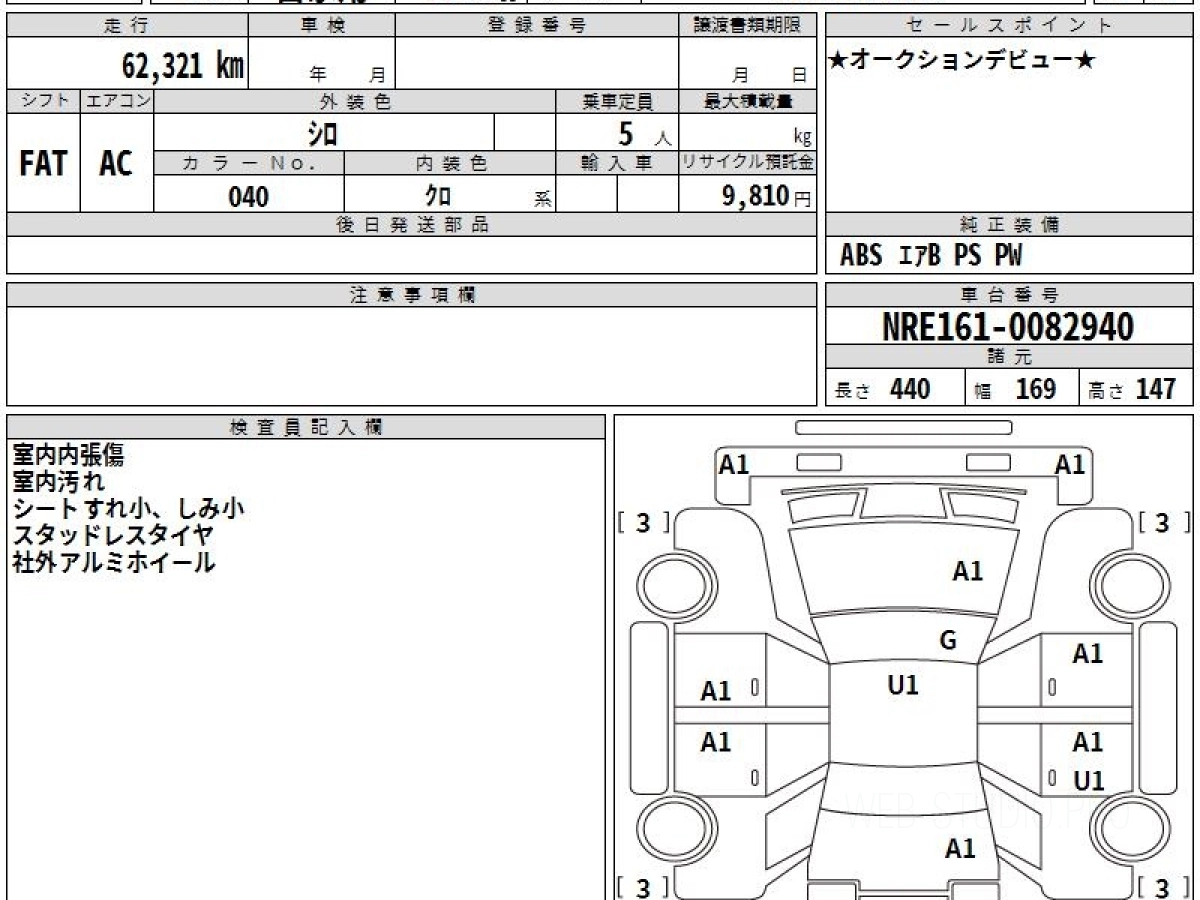The width and height of the screenshot is (1200, 900).
Task: Click the シロ exterior color value
Action: [322, 132]
